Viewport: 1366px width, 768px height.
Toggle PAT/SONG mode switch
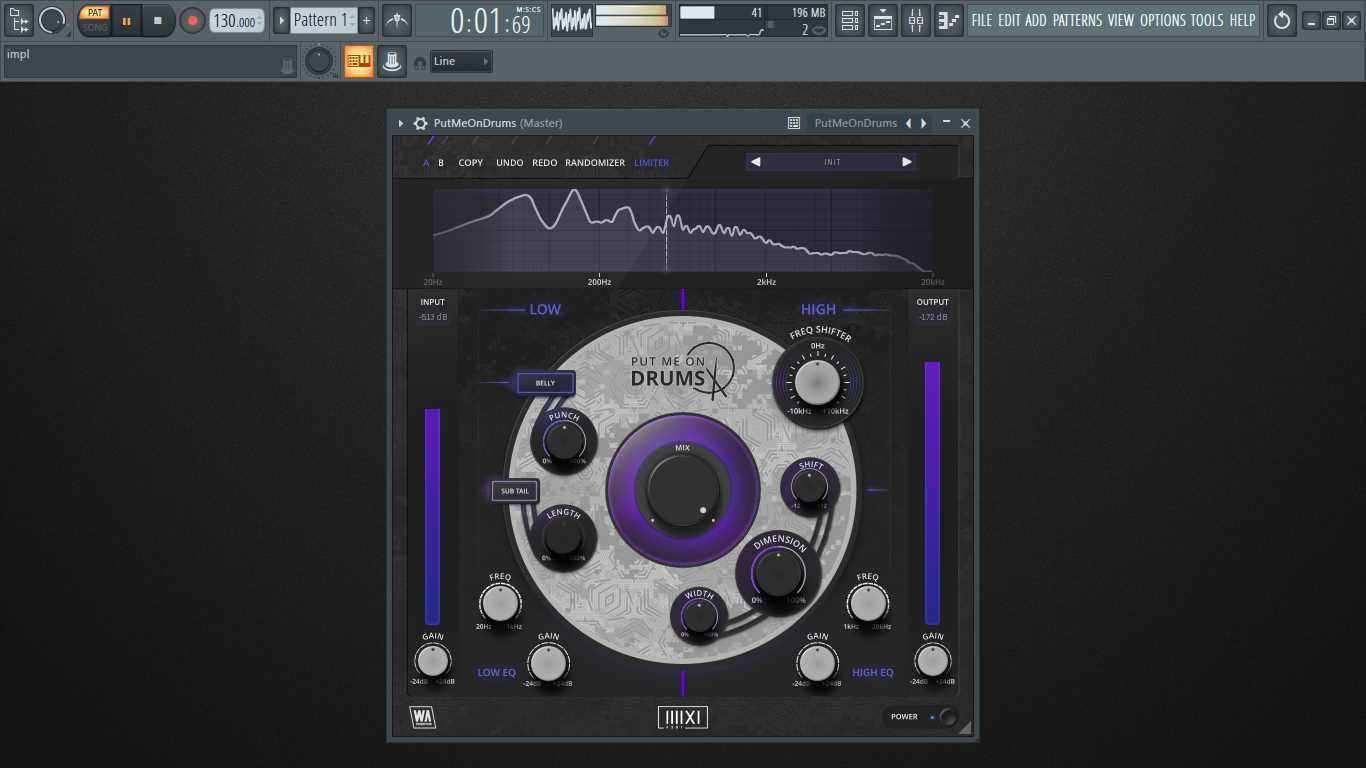pyautogui.click(x=95, y=20)
